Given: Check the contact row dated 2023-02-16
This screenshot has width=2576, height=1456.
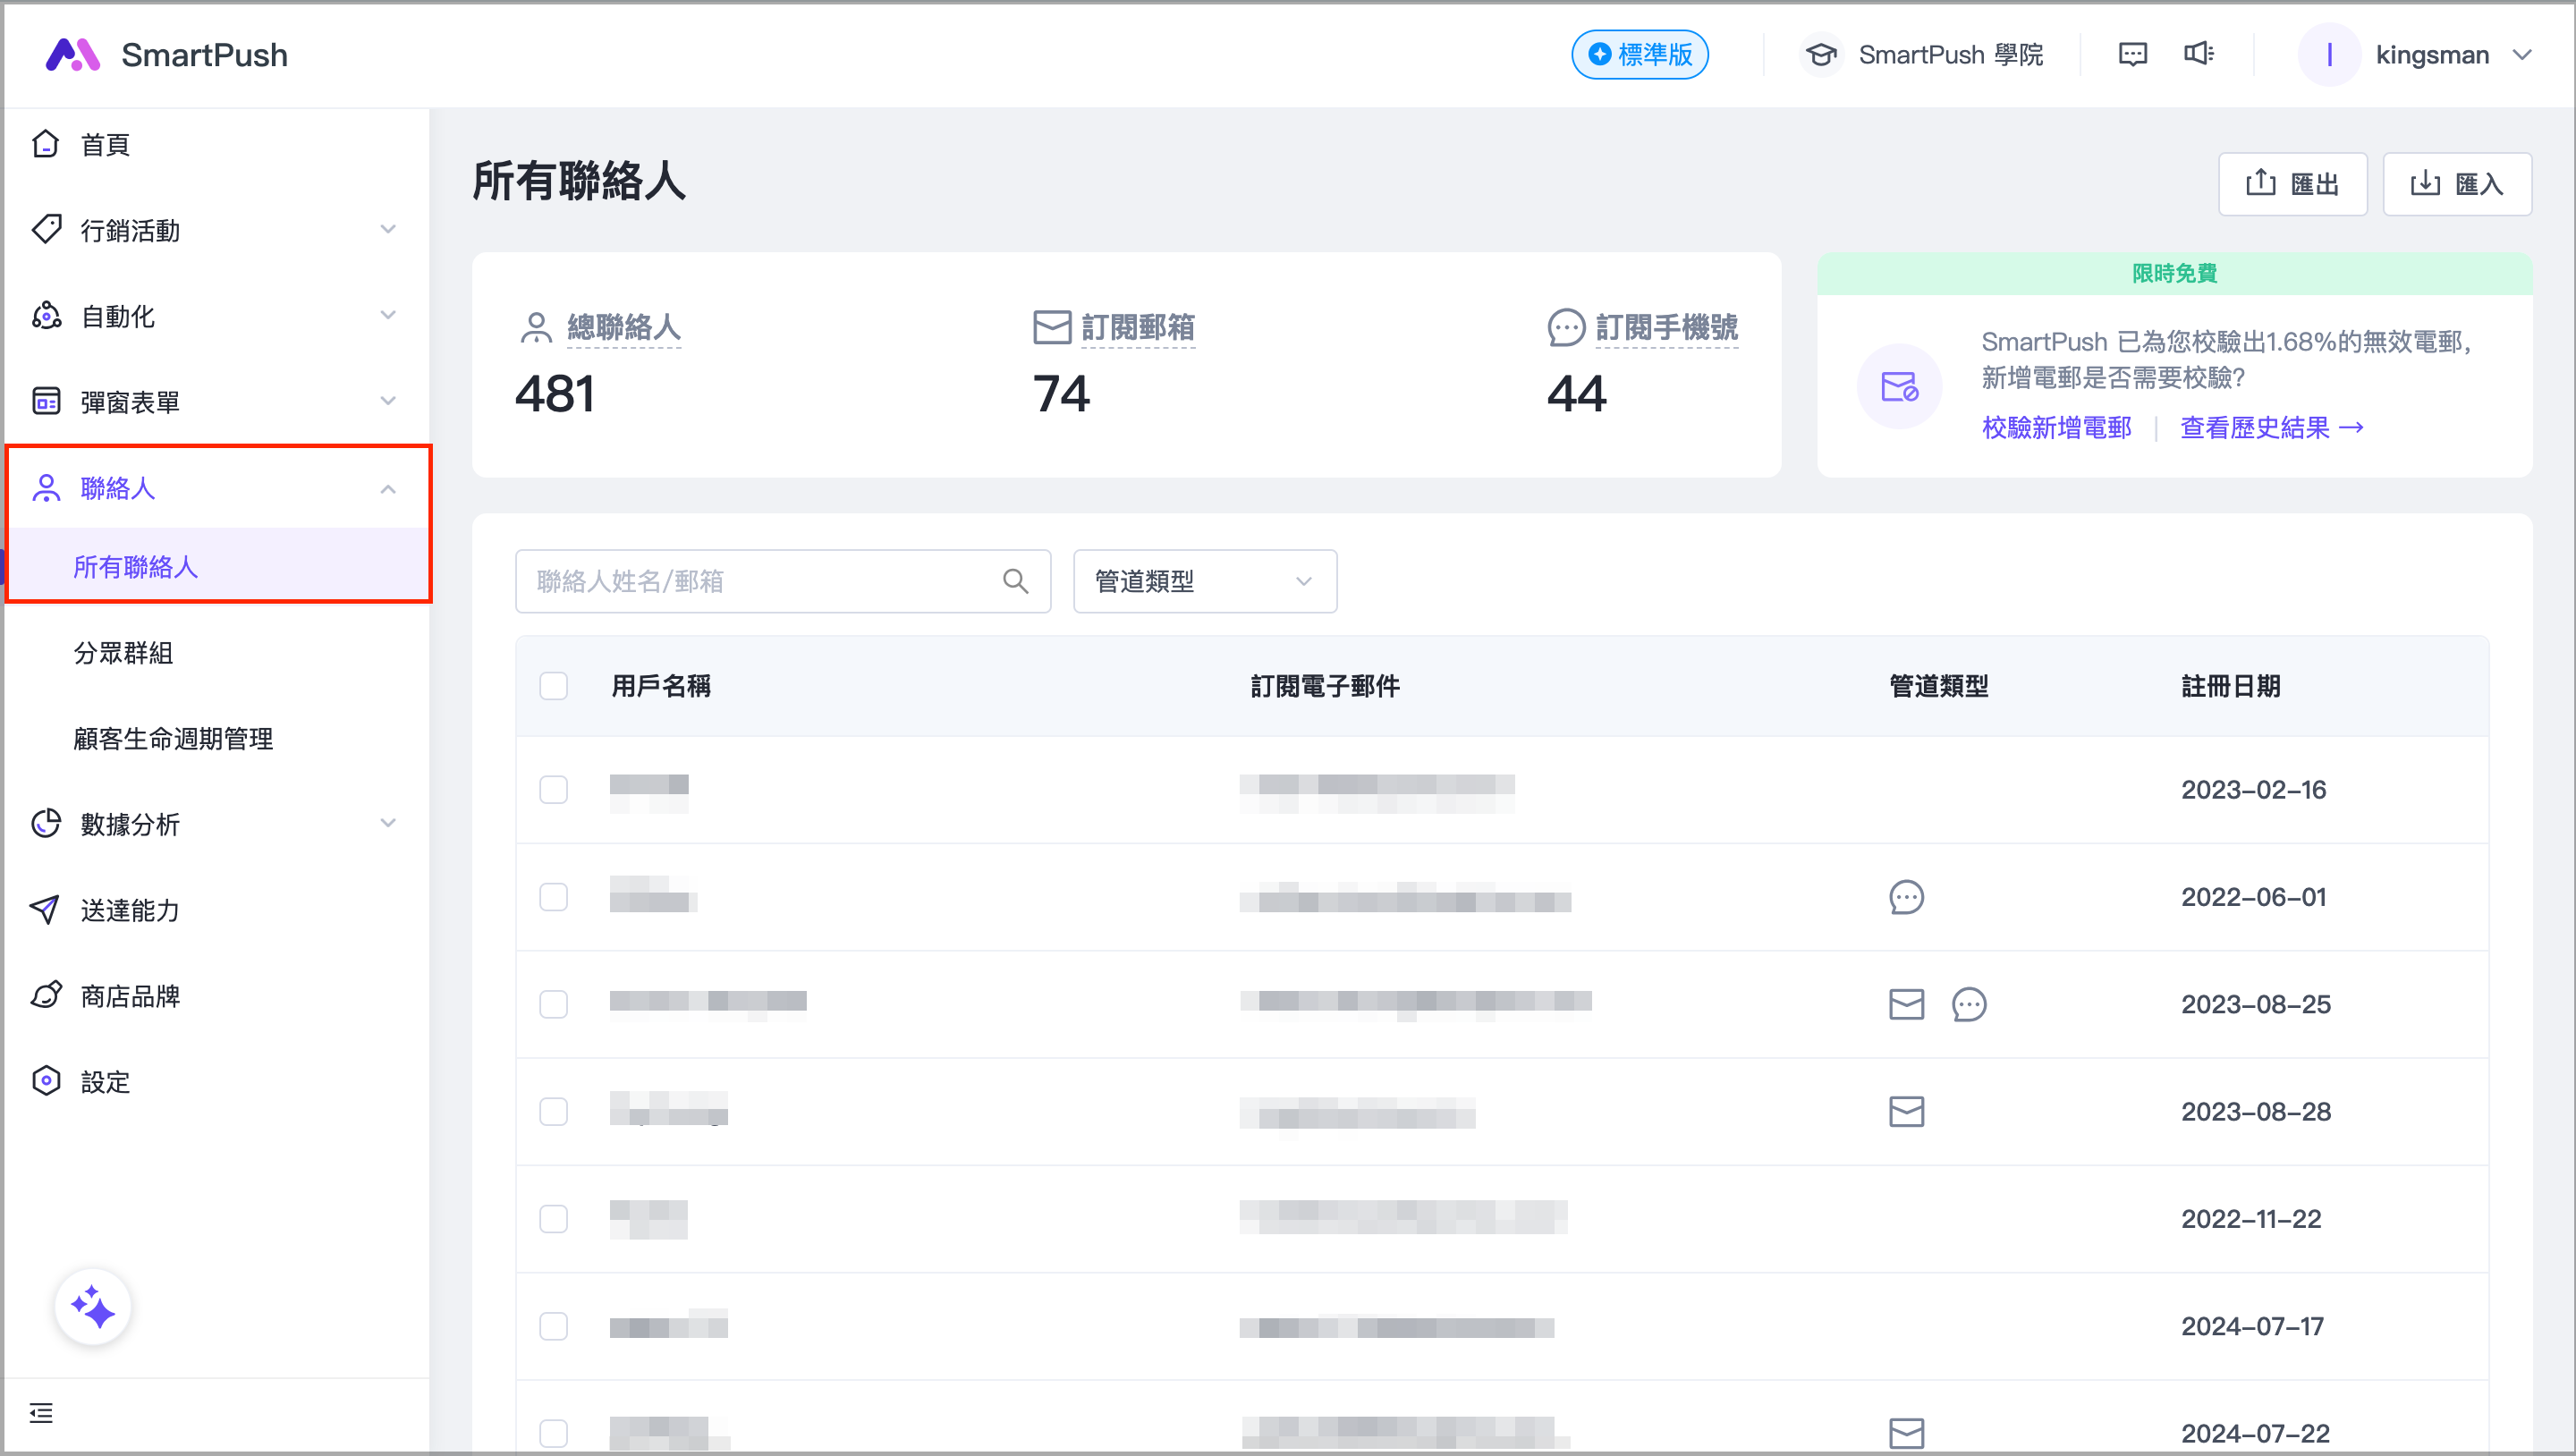Looking at the screenshot, I should pos(553,790).
